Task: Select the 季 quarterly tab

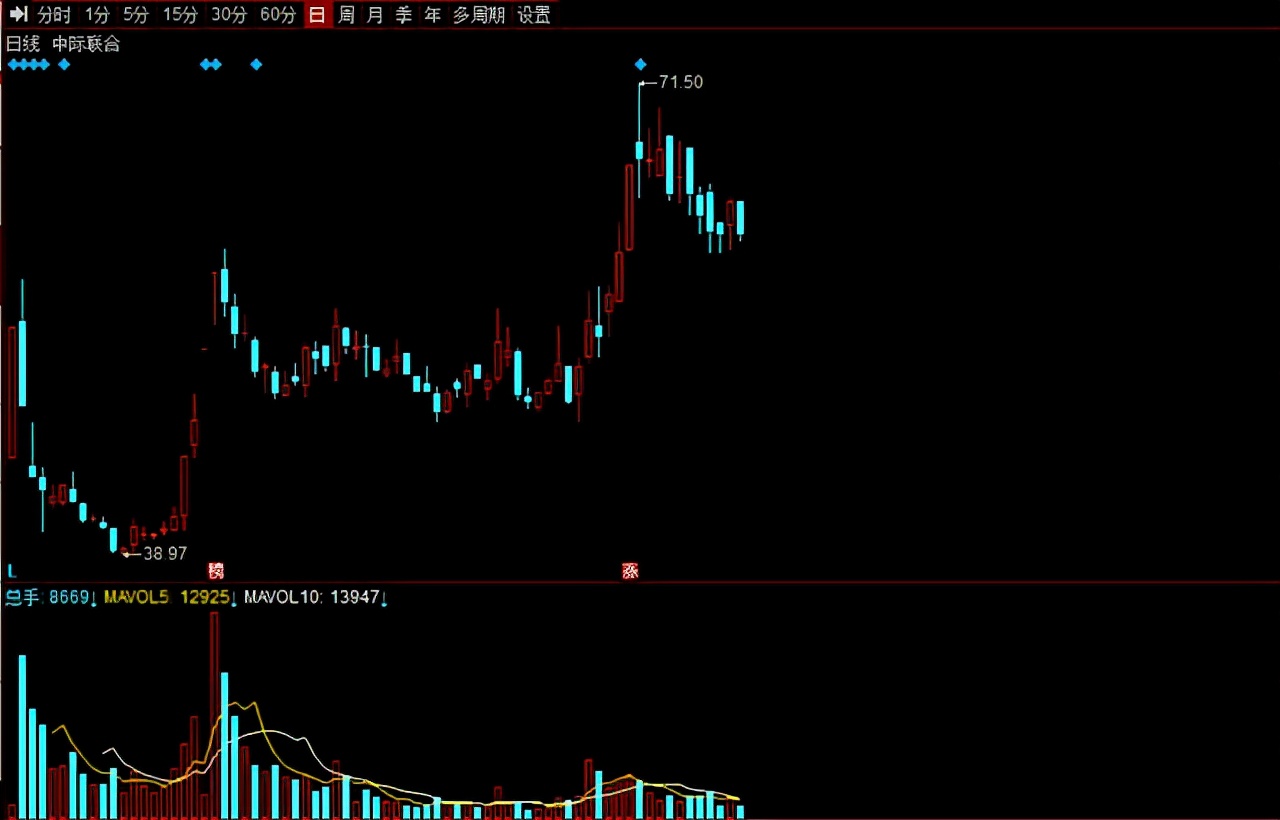Action: 404,14
